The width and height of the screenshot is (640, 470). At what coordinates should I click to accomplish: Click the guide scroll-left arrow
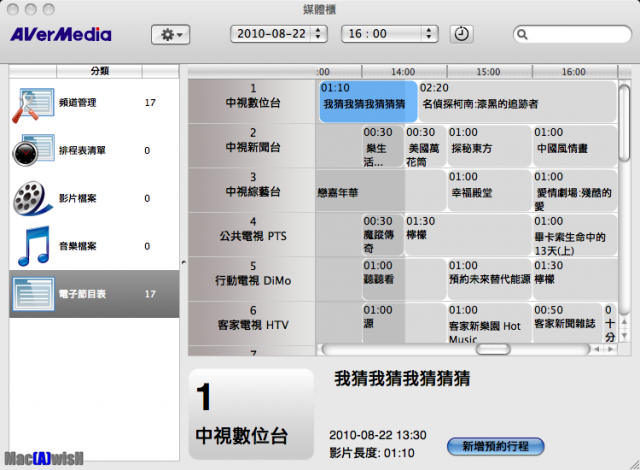(x=597, y=349)
